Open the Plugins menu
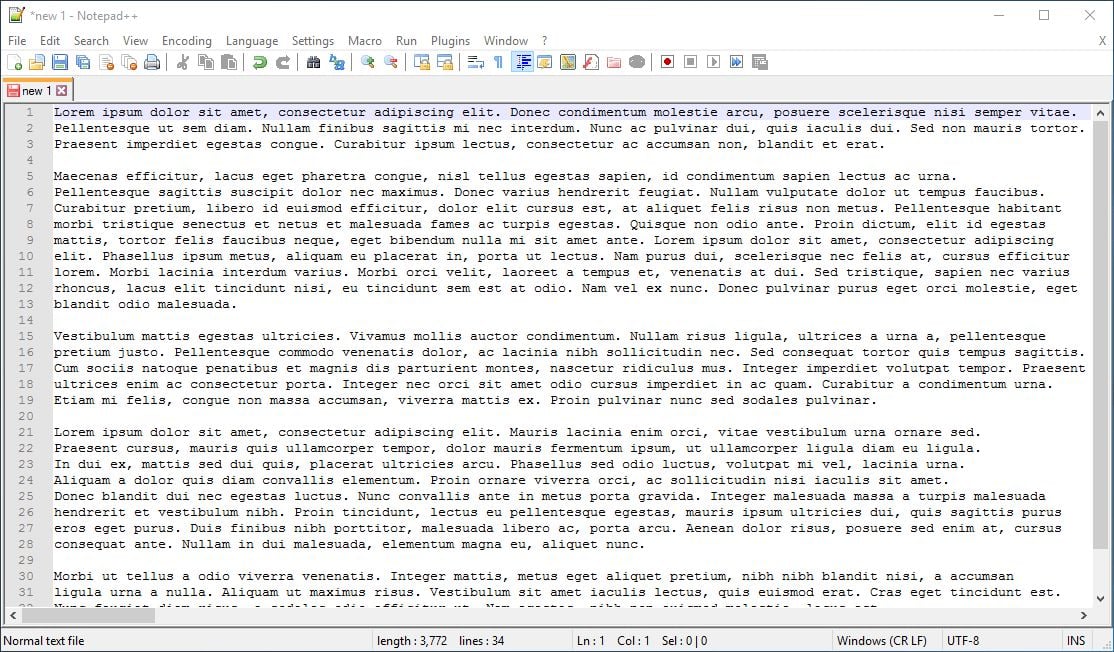 tap(450, 41)
